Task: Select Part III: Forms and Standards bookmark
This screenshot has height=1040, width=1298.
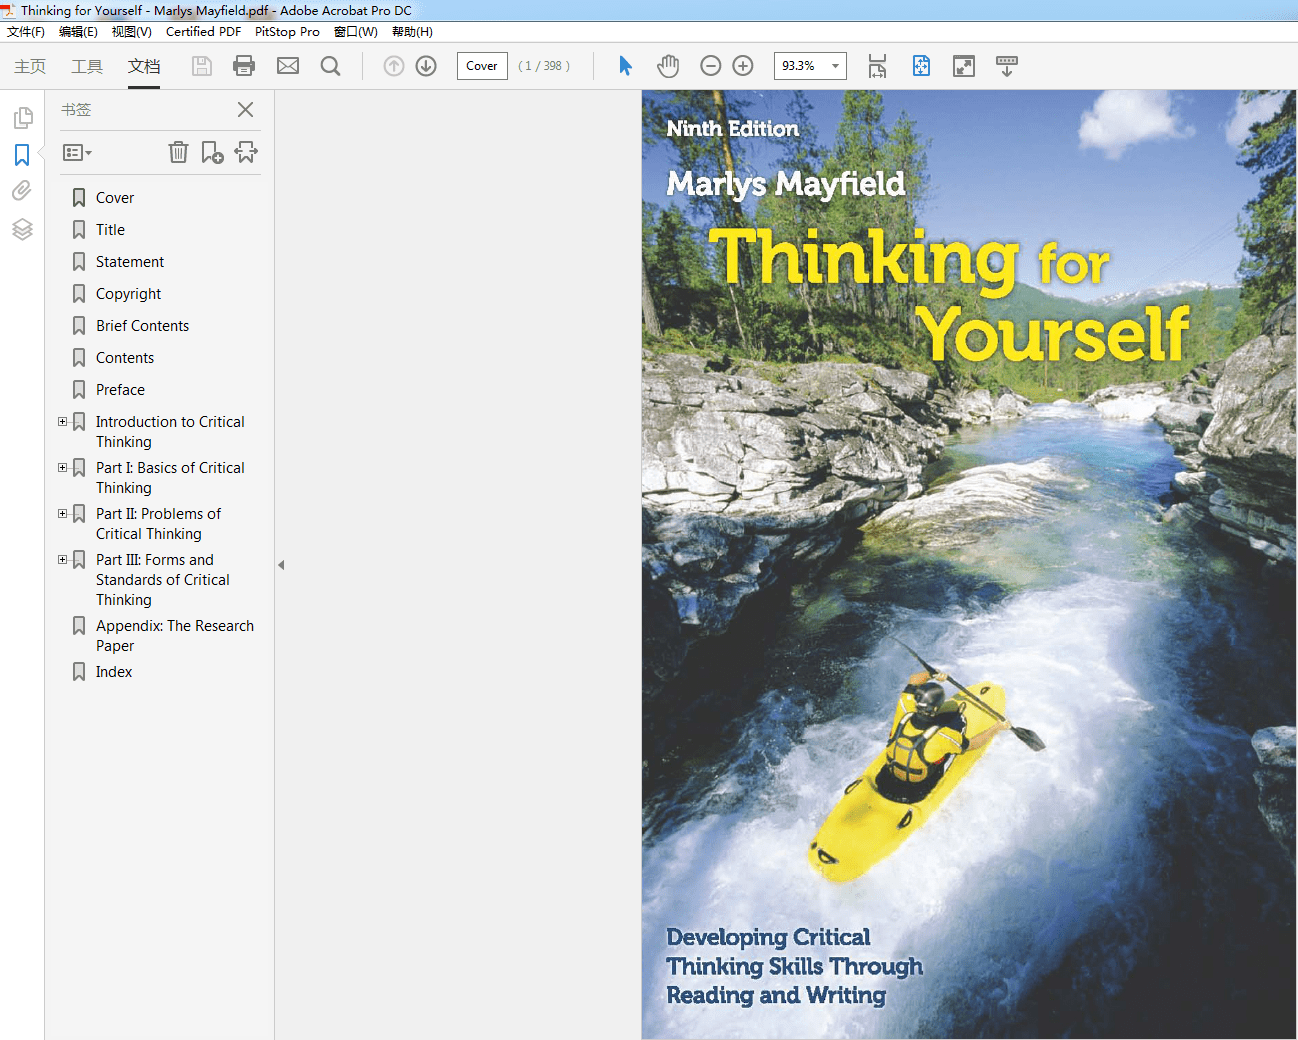Action: coord(163,580)
